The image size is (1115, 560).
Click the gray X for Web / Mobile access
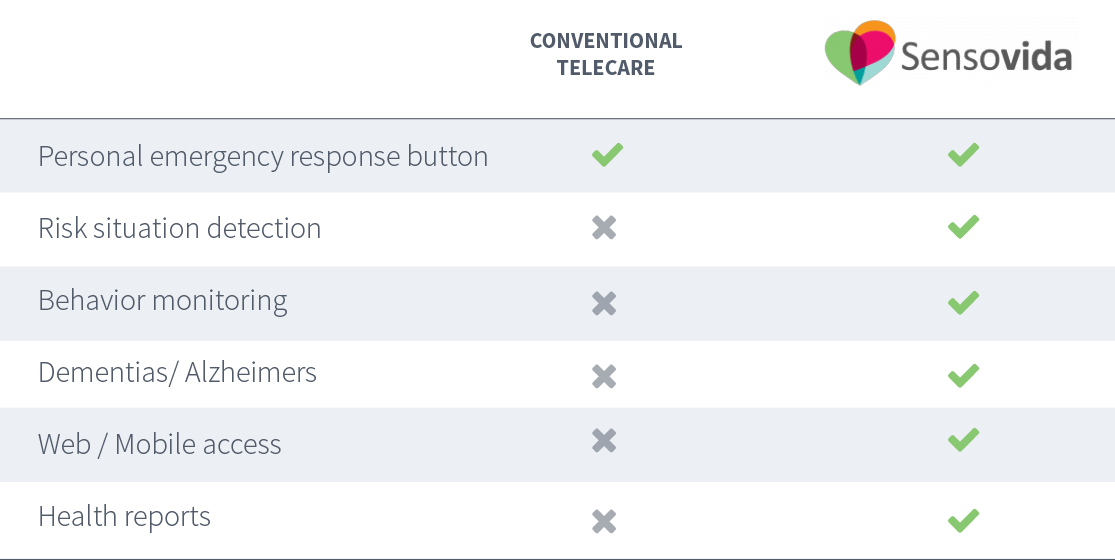click(x=604, y=441)
